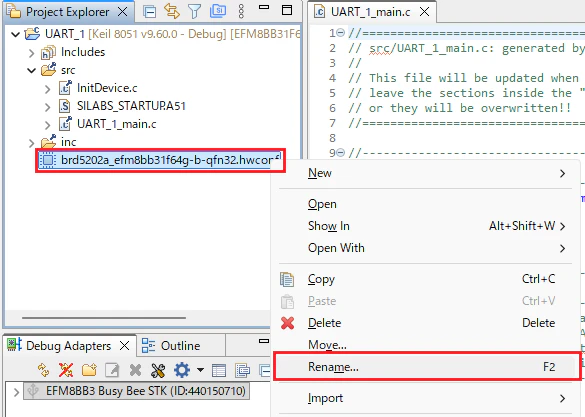The image size is (585, 417).
Task: Open the Project Explorer view menu dots
Action: (241, 12)
